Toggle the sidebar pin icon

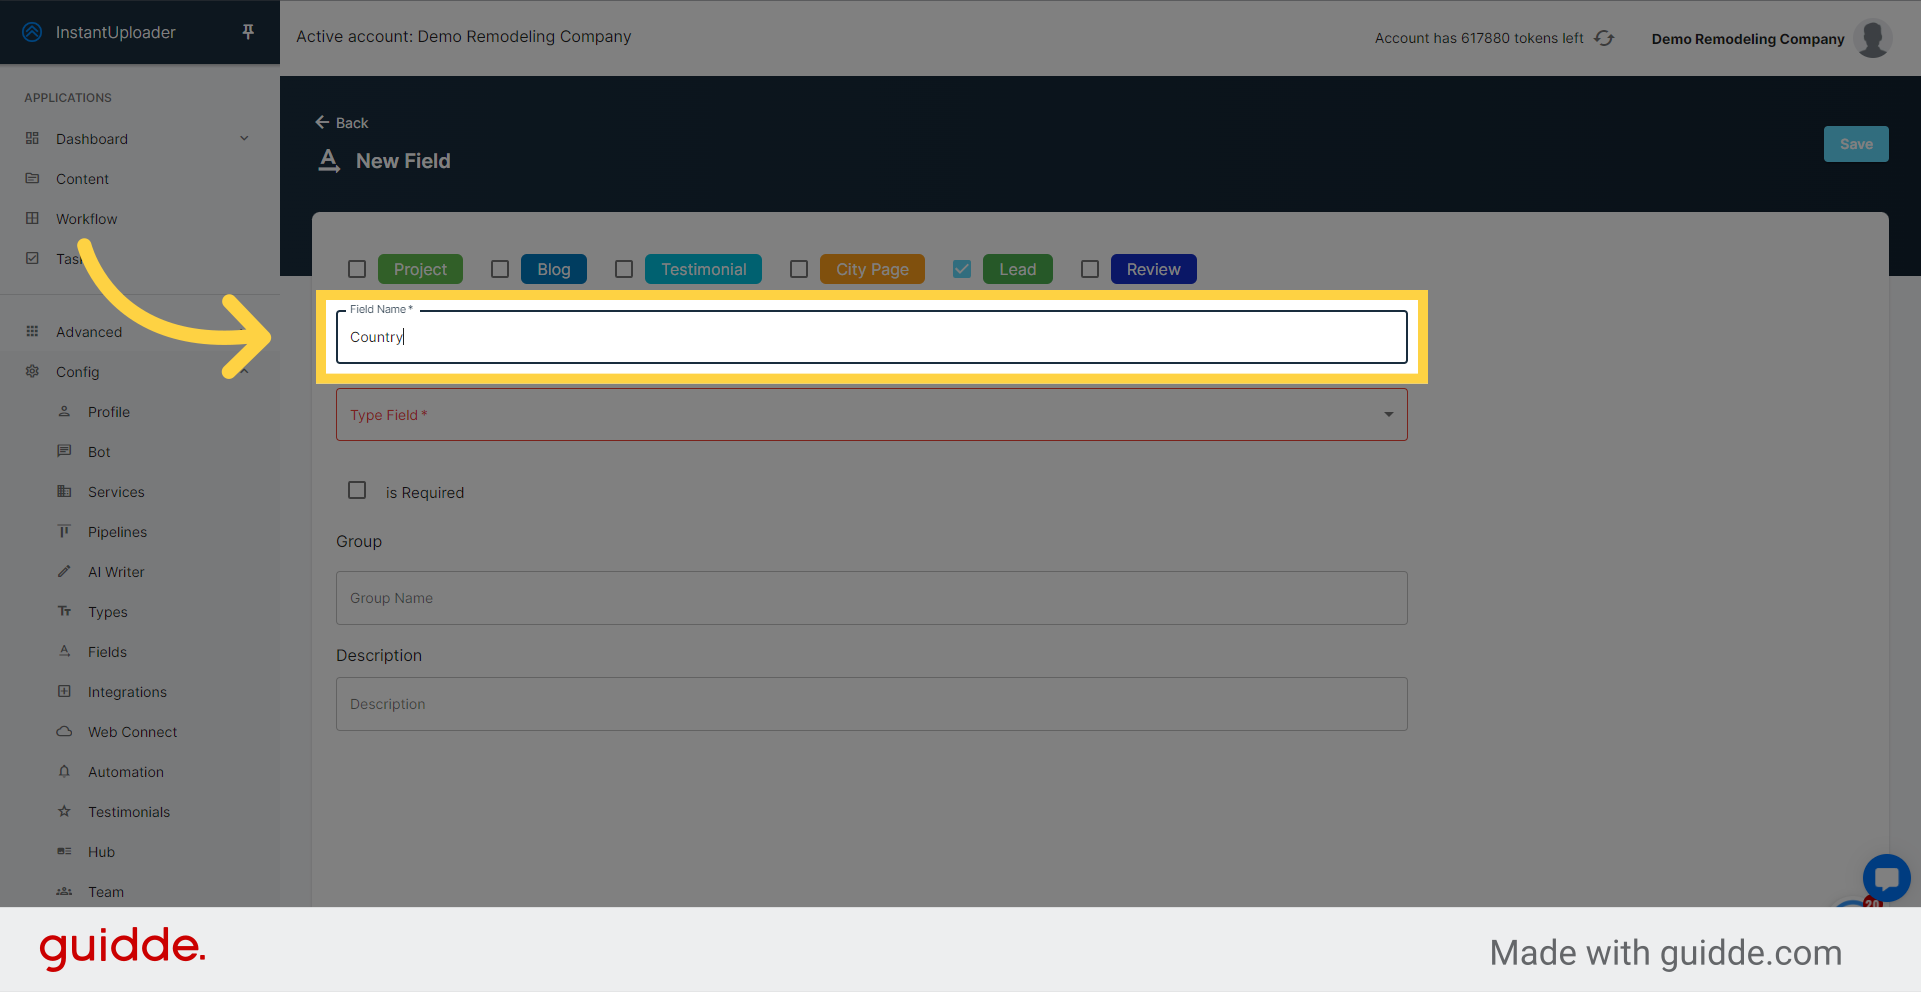coord(248,32)
